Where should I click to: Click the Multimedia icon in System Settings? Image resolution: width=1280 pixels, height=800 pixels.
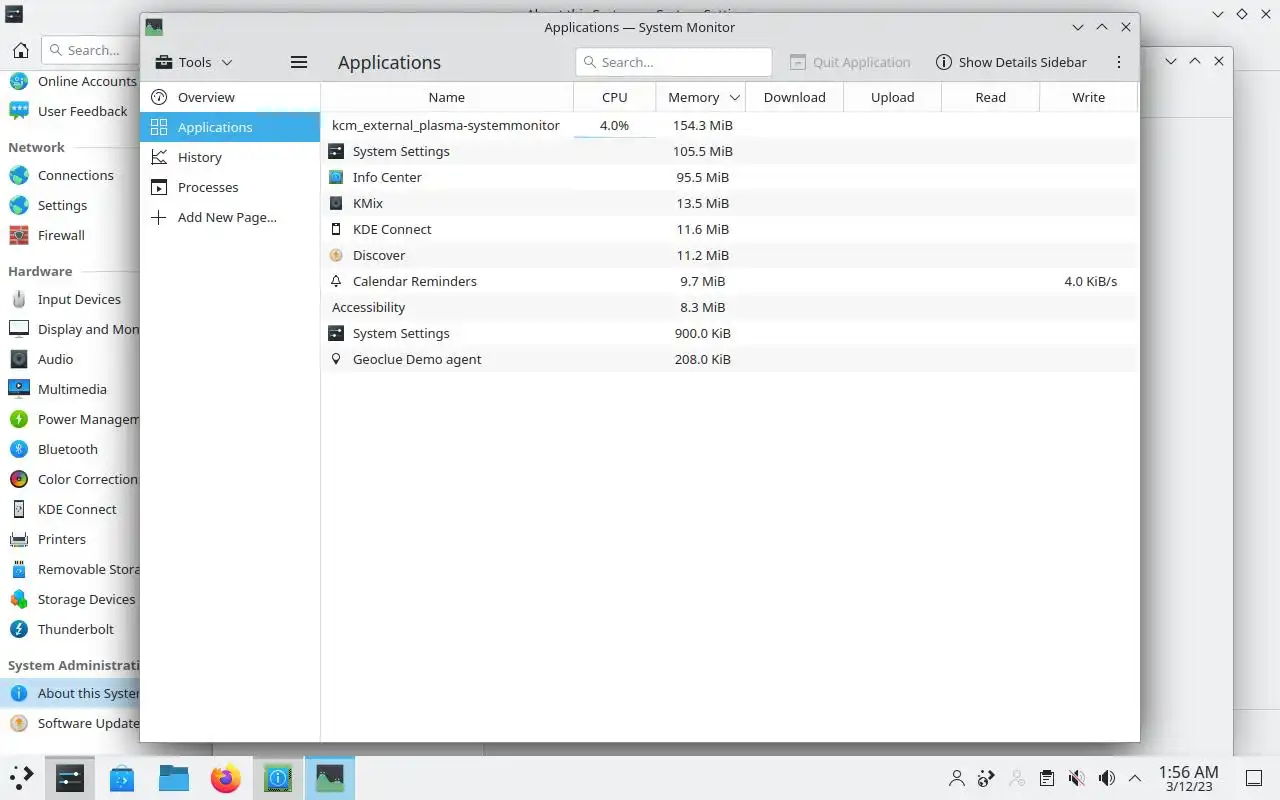point(18,389)
